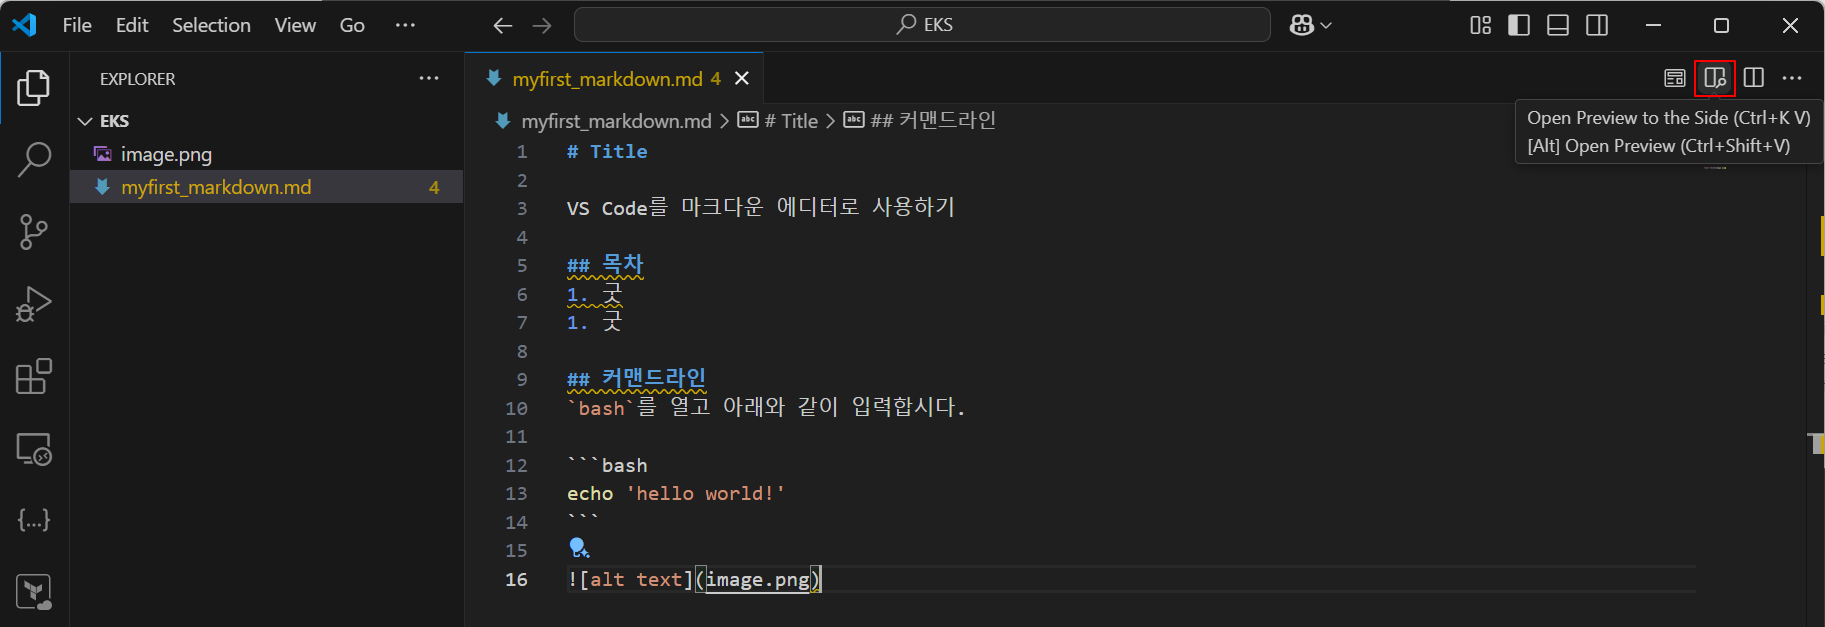This screenshot has height=627, width=1825.
Task: Go back with the left arrow
Action: 503,25
